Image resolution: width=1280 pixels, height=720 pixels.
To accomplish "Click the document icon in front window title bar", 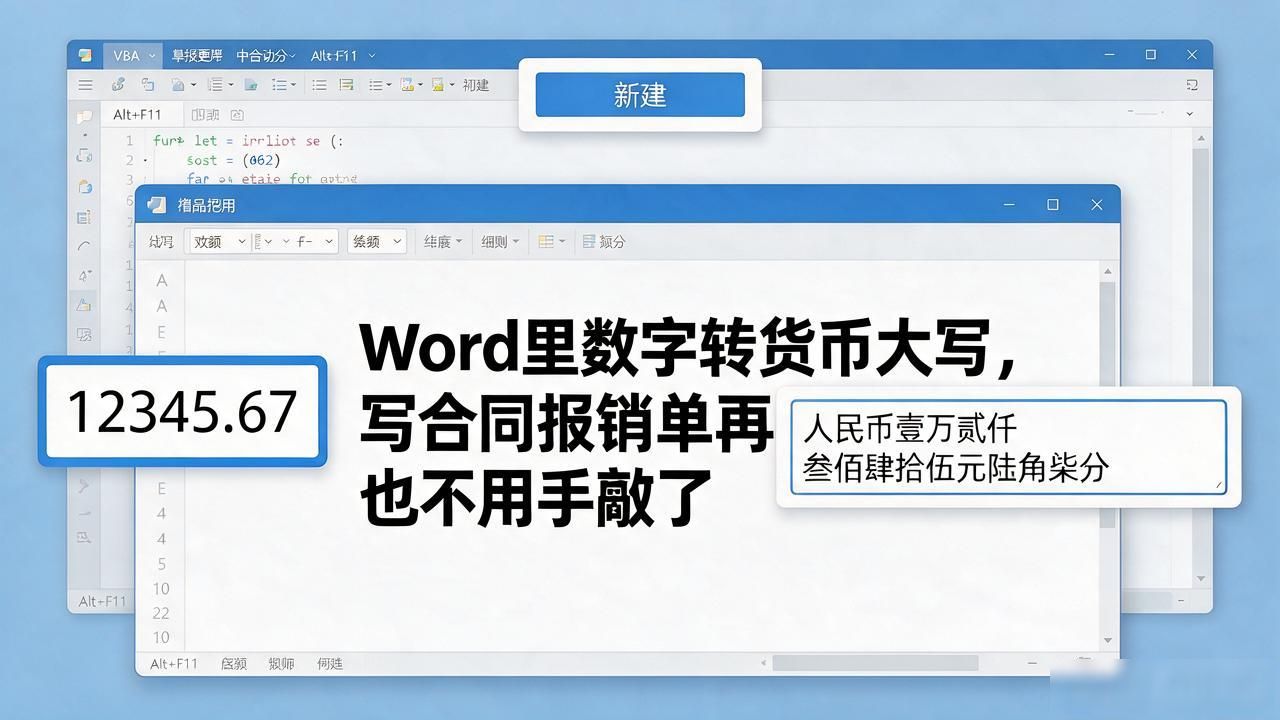I will 156,205.
